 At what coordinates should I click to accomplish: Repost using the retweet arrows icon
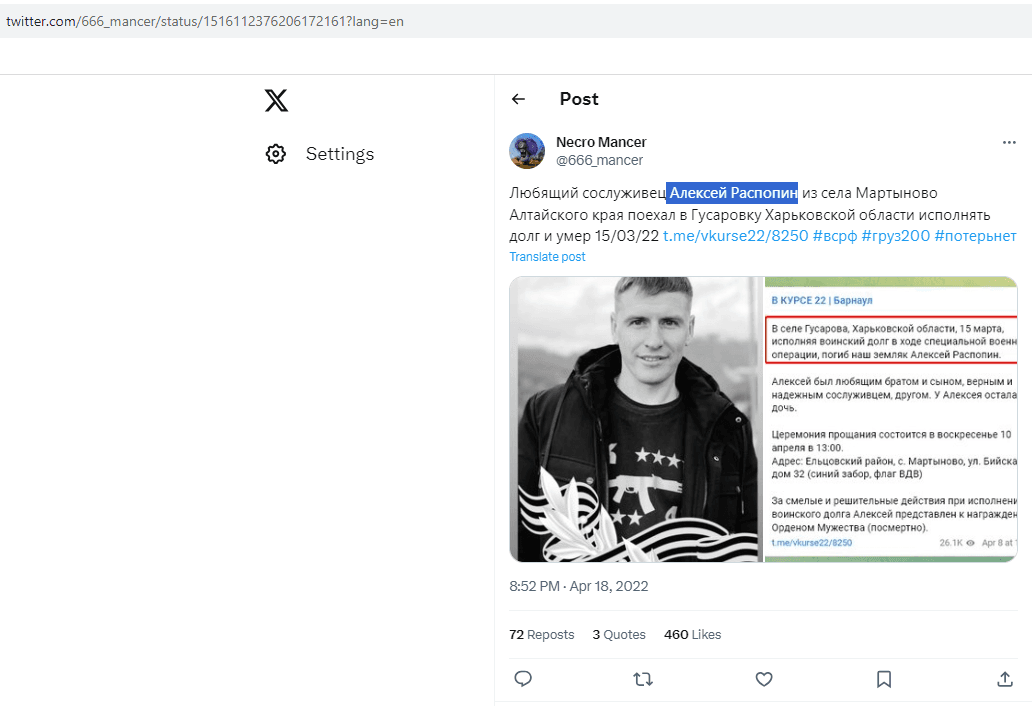pos(643,678)
